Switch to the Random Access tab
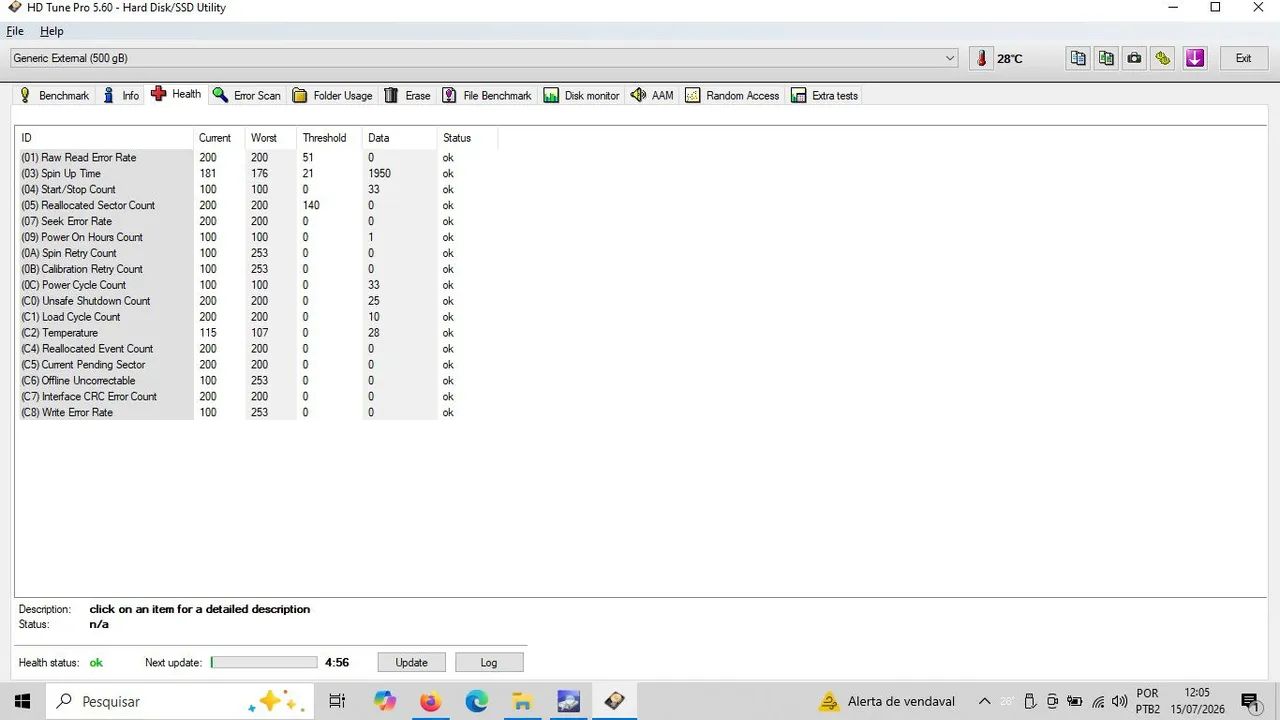 (x=732, y=95)
